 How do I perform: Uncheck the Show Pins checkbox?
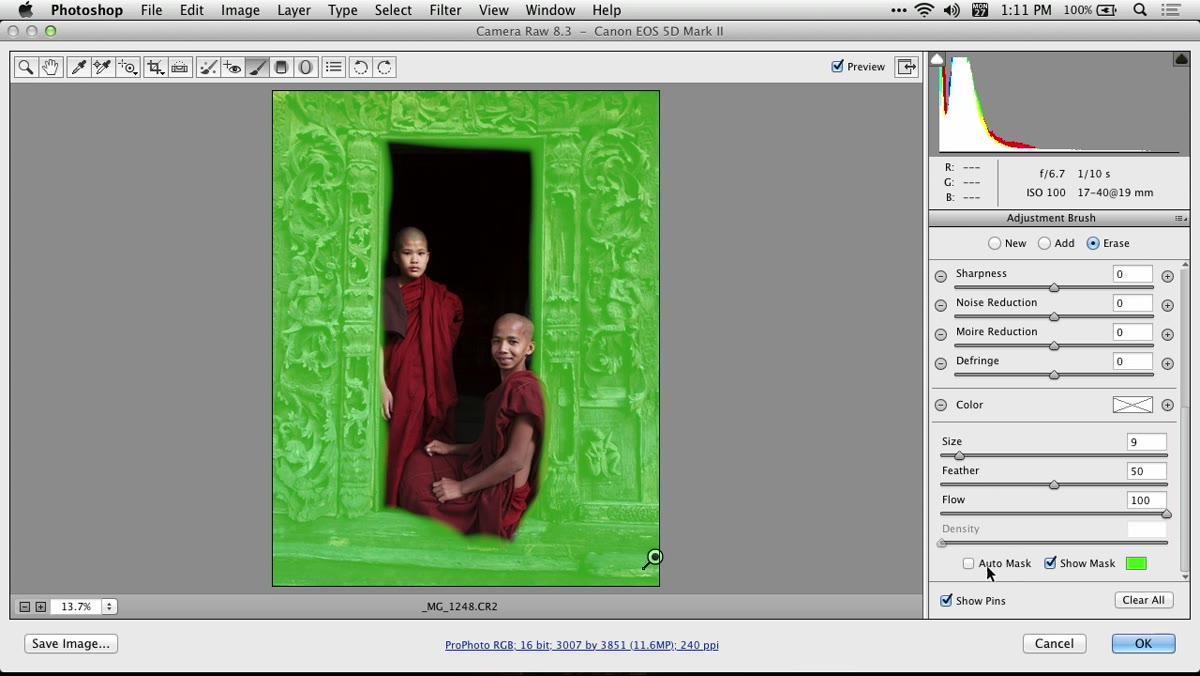[946, 600]
